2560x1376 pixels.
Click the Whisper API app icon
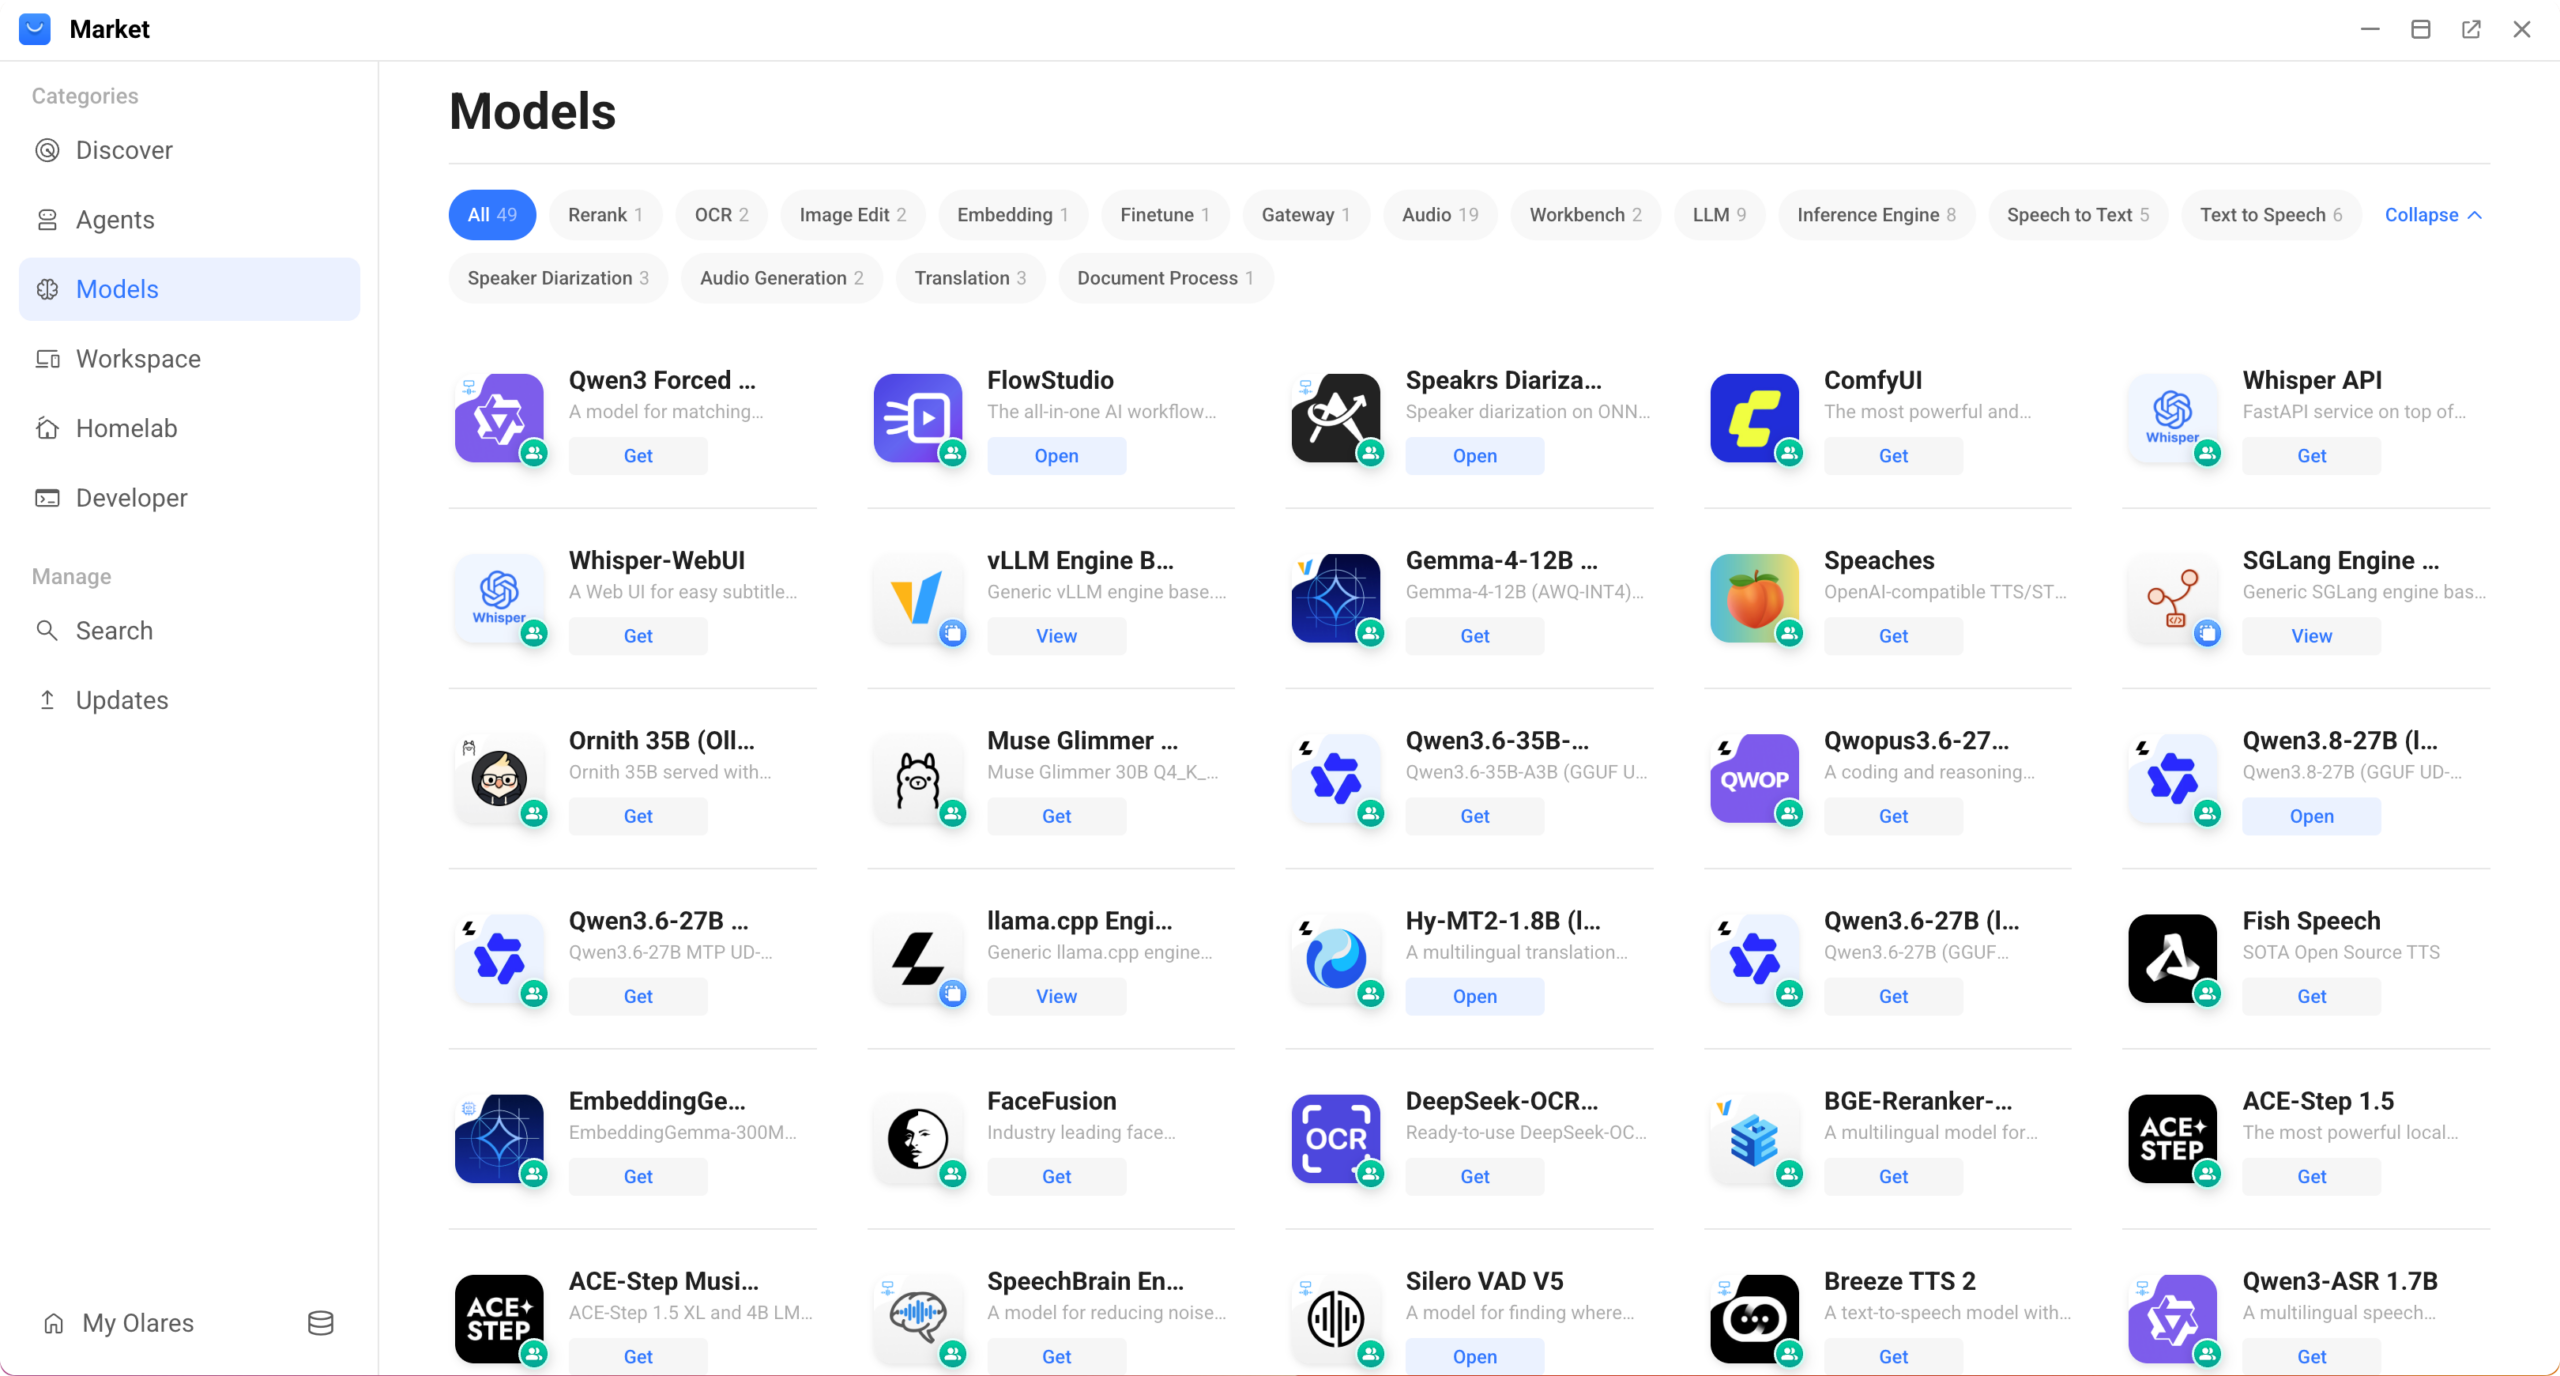[2172, 418]
